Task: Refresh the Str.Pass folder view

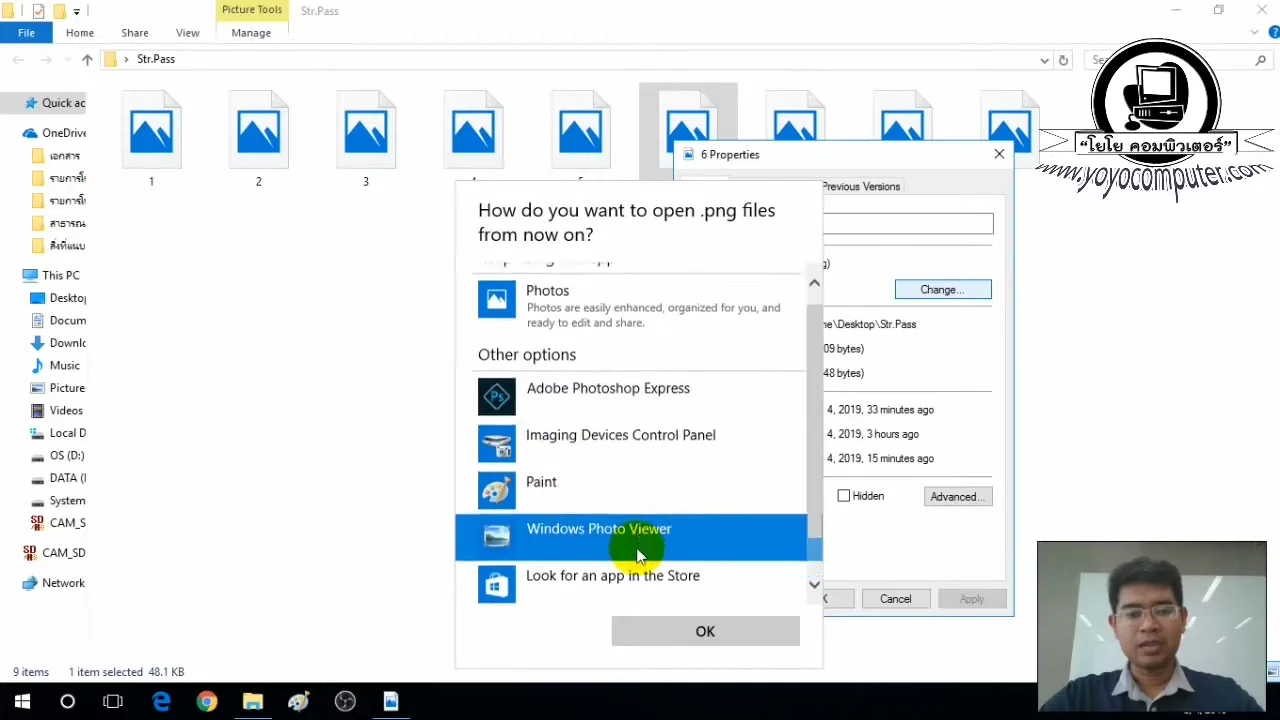Action: point(1063,60)
